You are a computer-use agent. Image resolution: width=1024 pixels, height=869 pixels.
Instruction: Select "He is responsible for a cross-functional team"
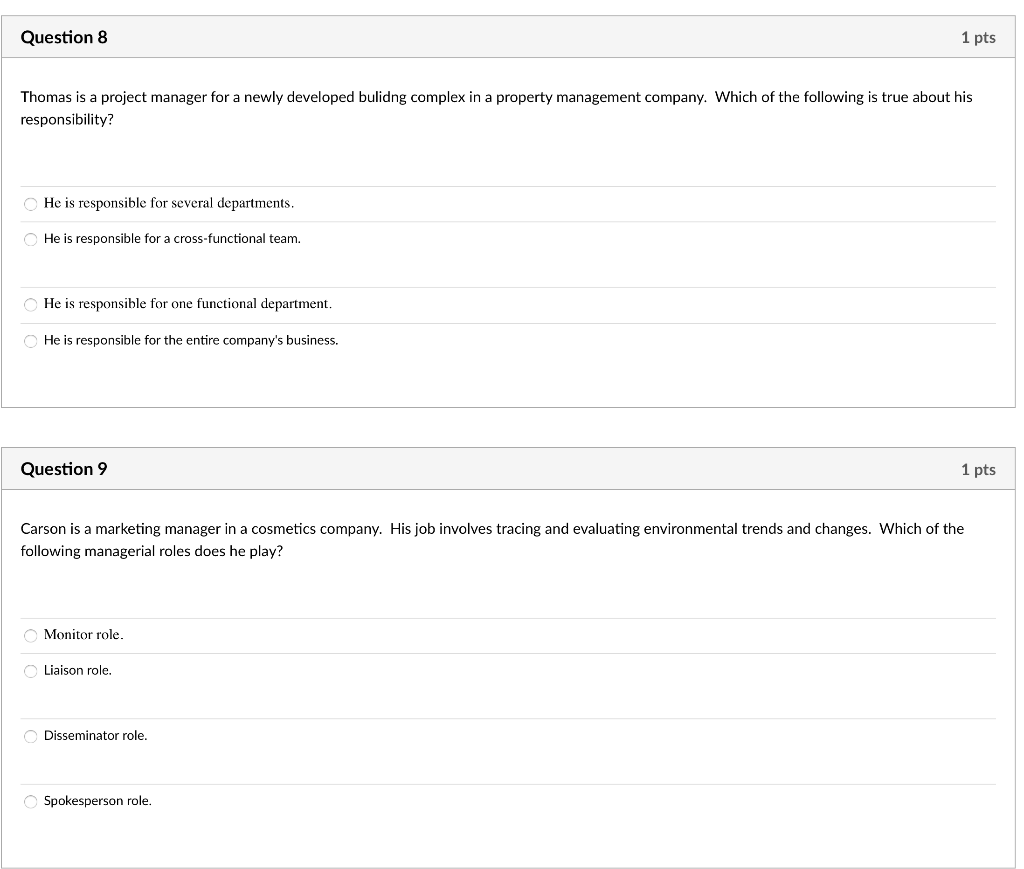coord(30,239)
